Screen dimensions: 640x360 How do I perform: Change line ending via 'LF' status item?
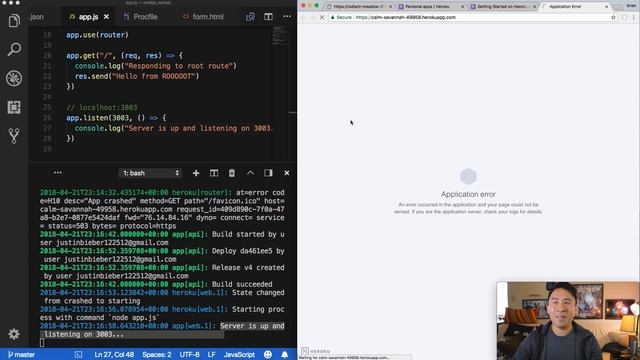click(211, 355)
